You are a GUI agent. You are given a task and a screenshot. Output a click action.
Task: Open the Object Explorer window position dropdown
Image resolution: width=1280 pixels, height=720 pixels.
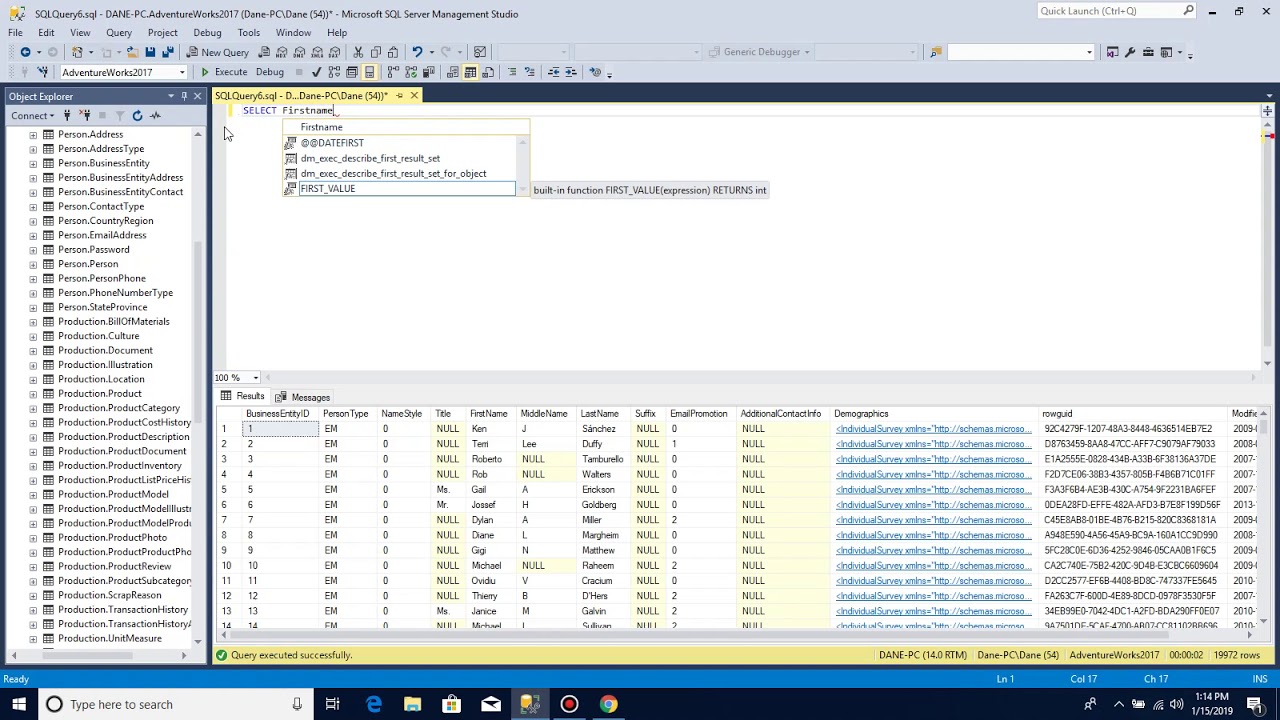coord(171,96)
